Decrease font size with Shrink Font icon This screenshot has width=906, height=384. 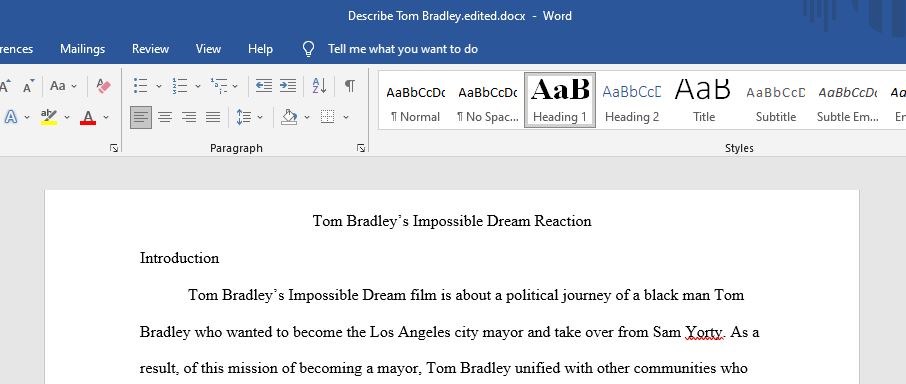coord(29,87)
